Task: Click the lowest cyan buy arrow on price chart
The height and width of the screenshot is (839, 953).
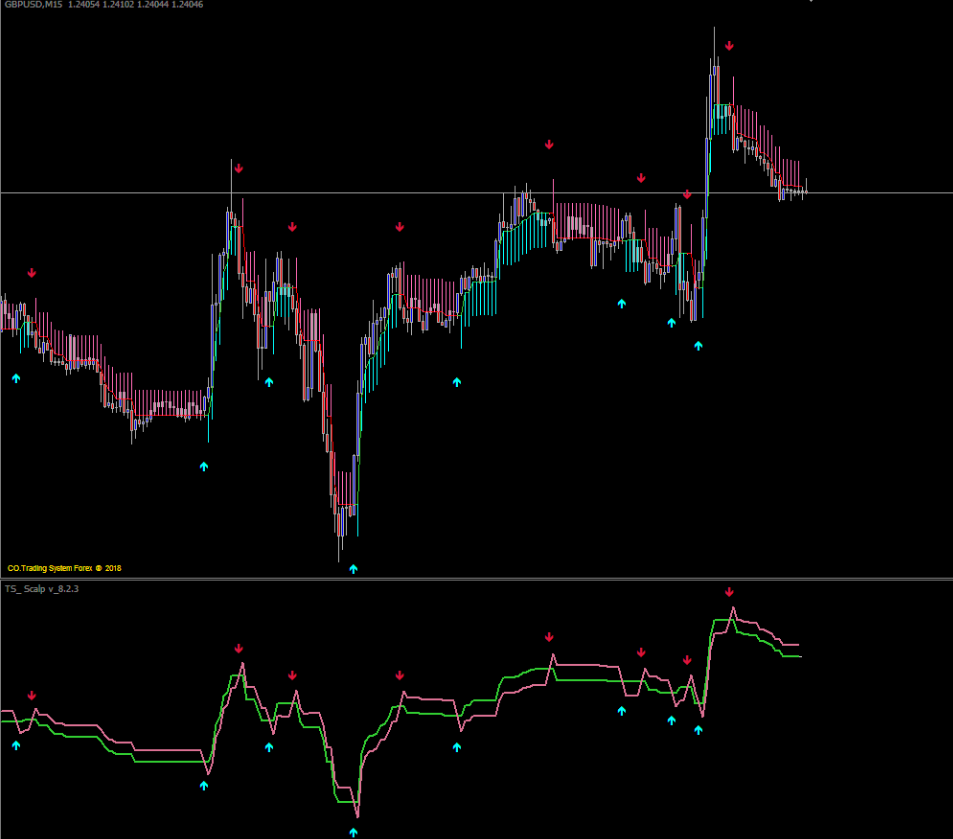Action: click(x=353, y=568)
